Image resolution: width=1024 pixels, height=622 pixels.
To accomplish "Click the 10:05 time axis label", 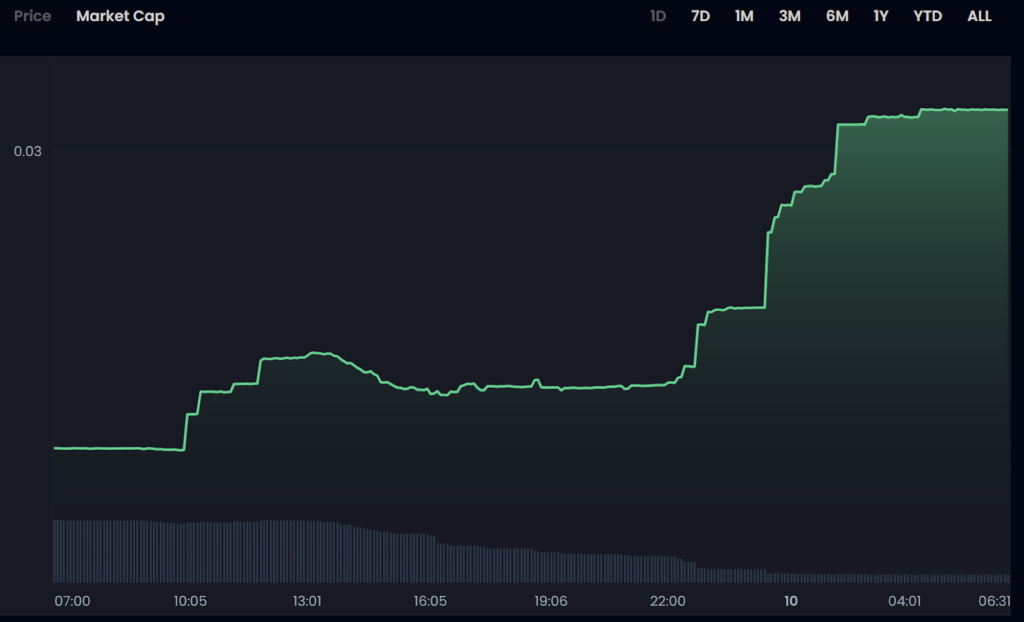I will tap(189, 601).
